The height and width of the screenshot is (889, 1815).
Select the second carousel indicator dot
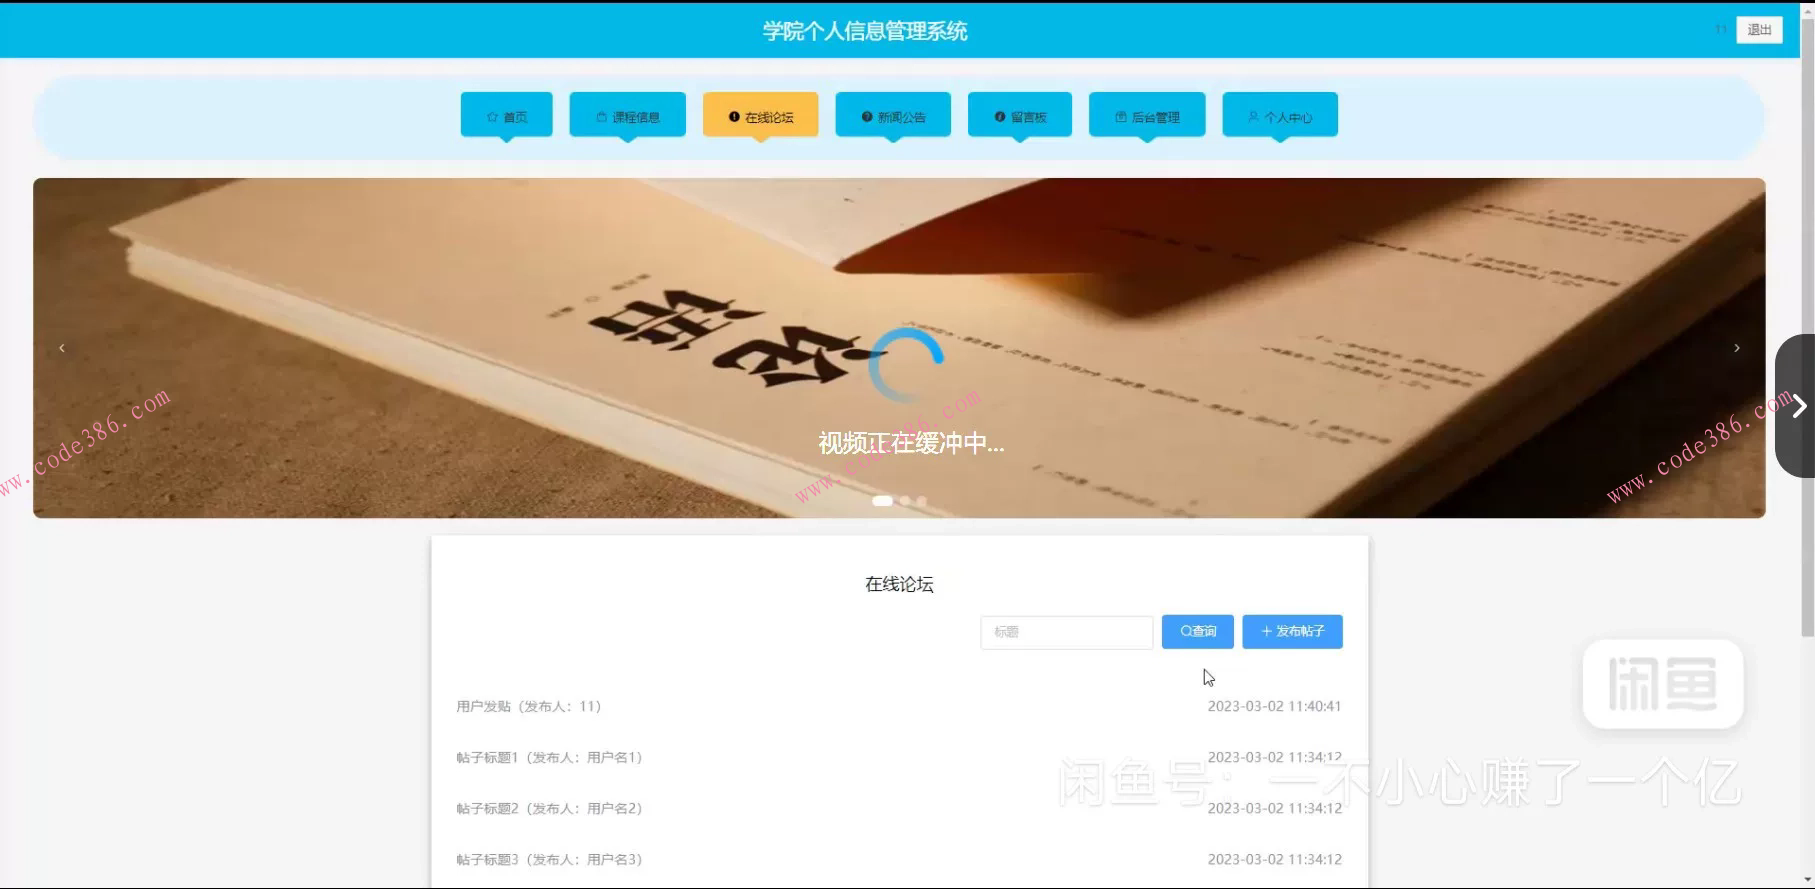click(905, 501)
